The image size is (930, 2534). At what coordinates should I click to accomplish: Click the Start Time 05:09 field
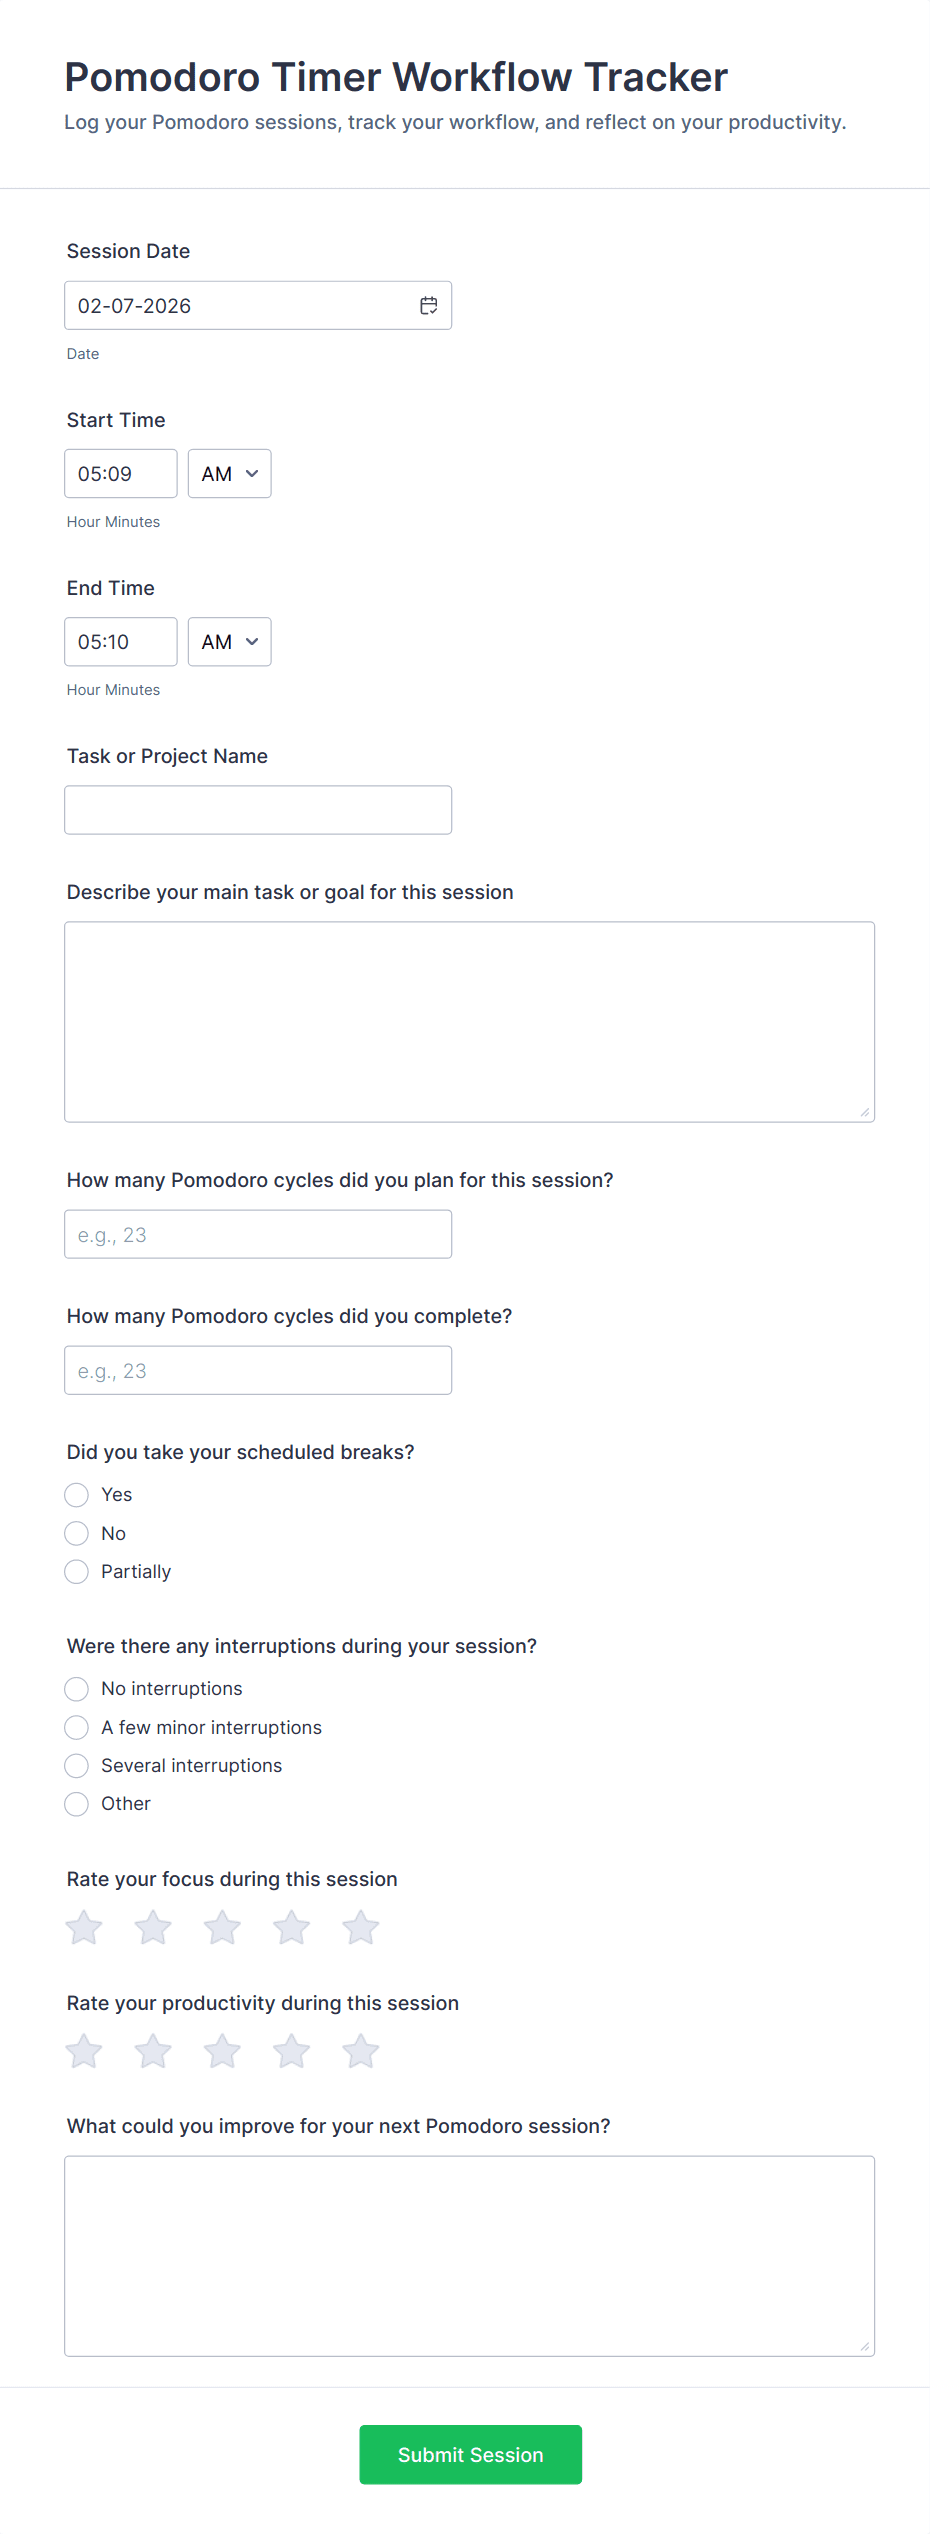pos(121,474)
